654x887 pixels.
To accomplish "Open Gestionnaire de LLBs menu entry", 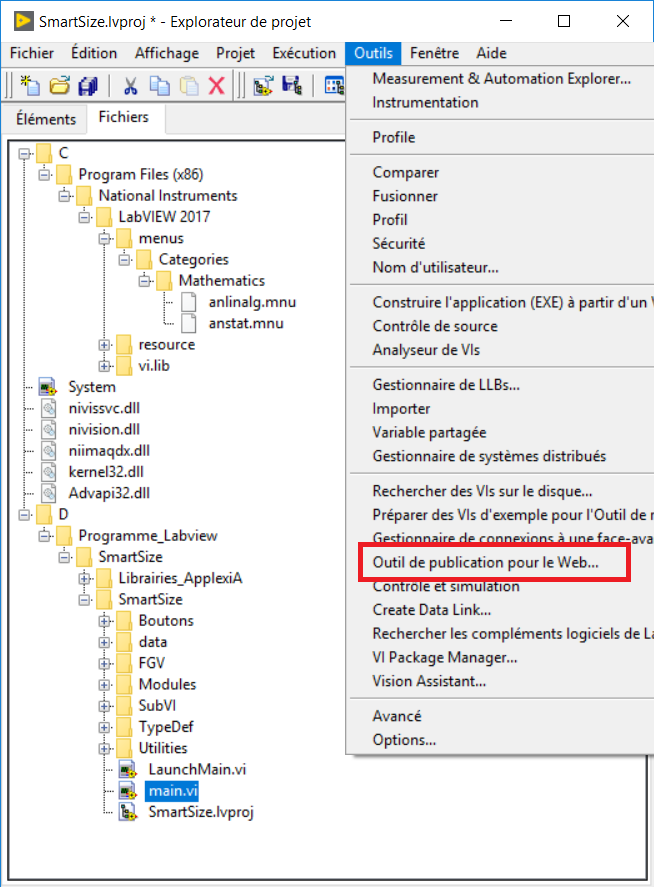I will click(446, 385).
